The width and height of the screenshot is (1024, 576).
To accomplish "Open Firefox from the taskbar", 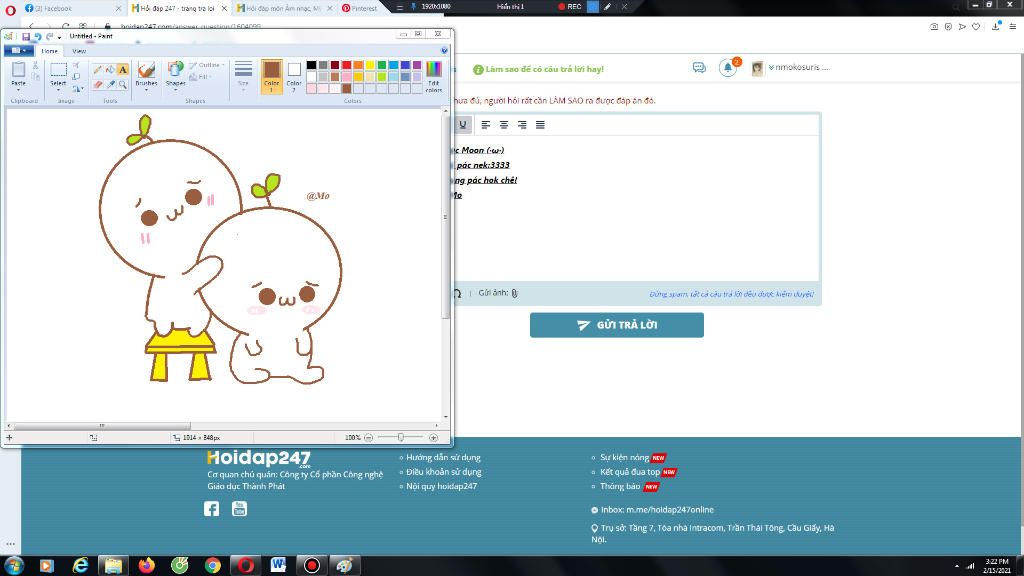I will [x=146, y=566].
